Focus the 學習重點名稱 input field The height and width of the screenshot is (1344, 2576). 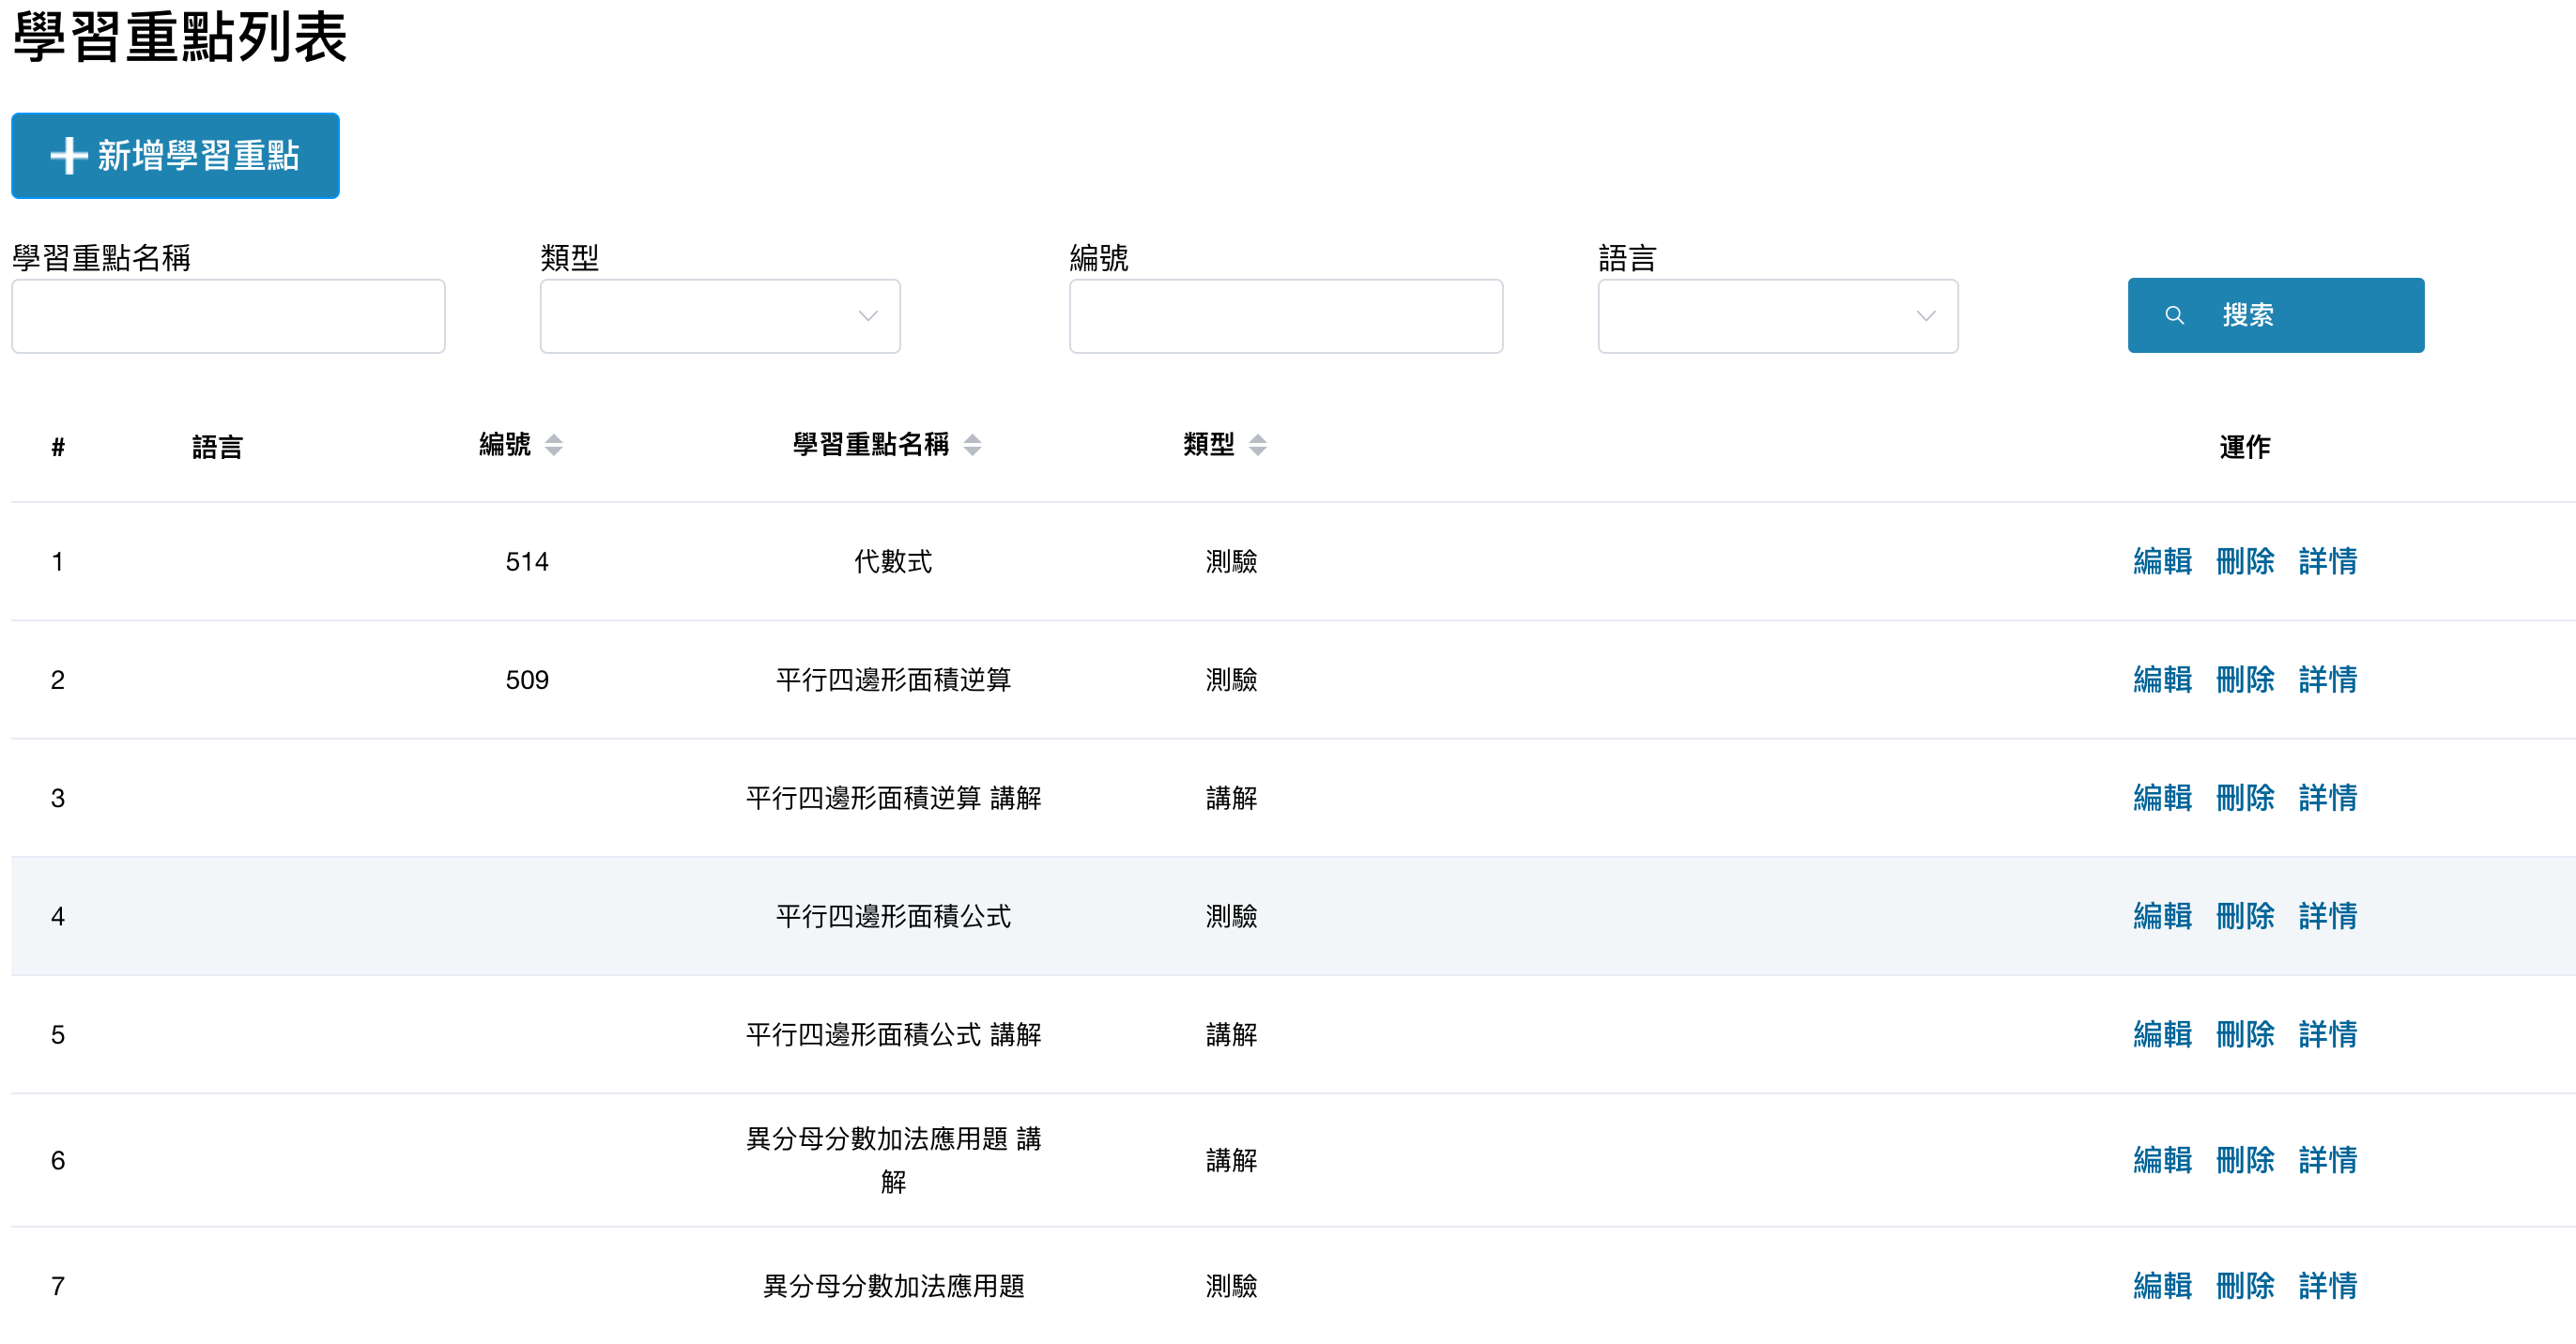click(x=228, y=316)
